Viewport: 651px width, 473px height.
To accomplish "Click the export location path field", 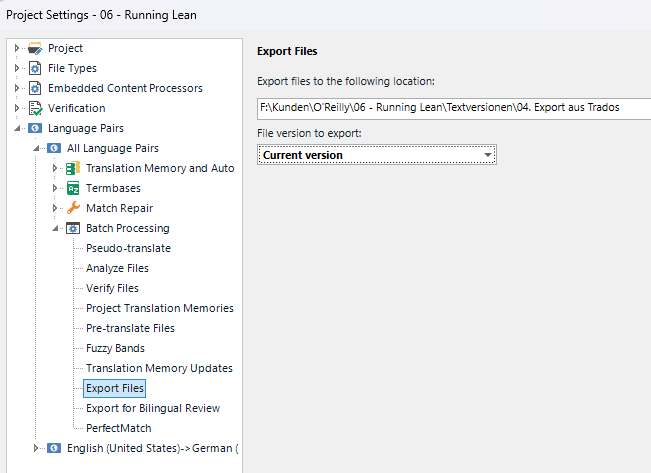I will [452, 107].
